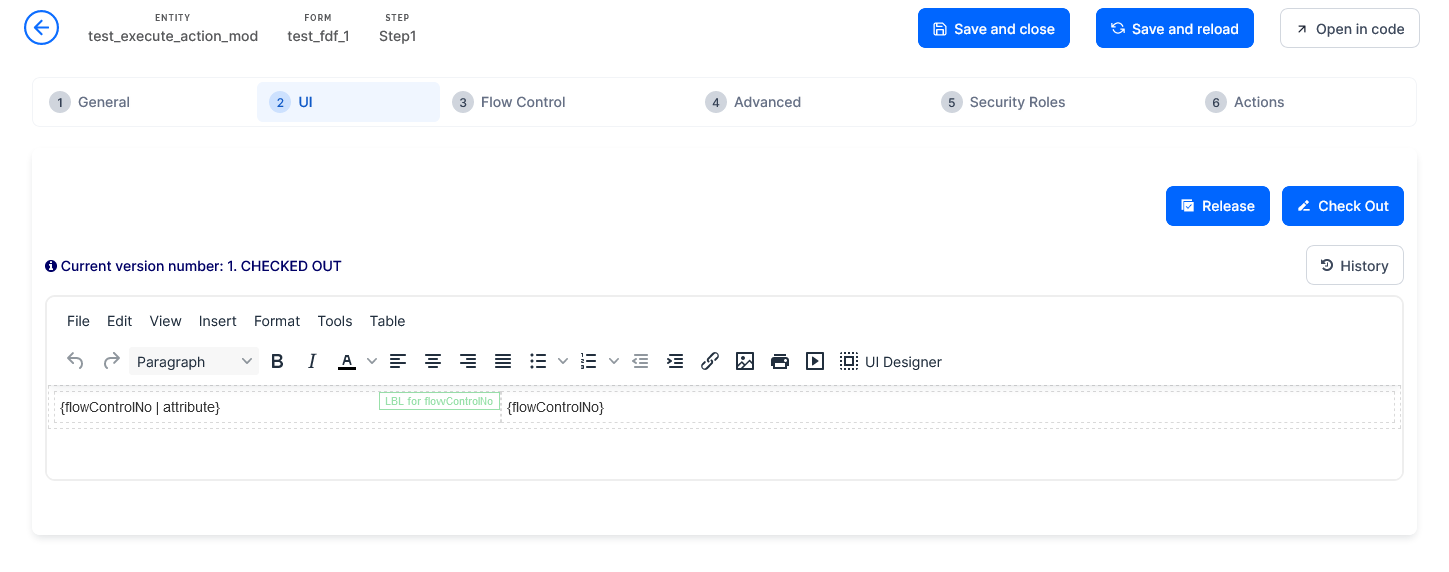Open the Insert menu
This screenshot has height=572, width=1449.
tap(217, 321)
